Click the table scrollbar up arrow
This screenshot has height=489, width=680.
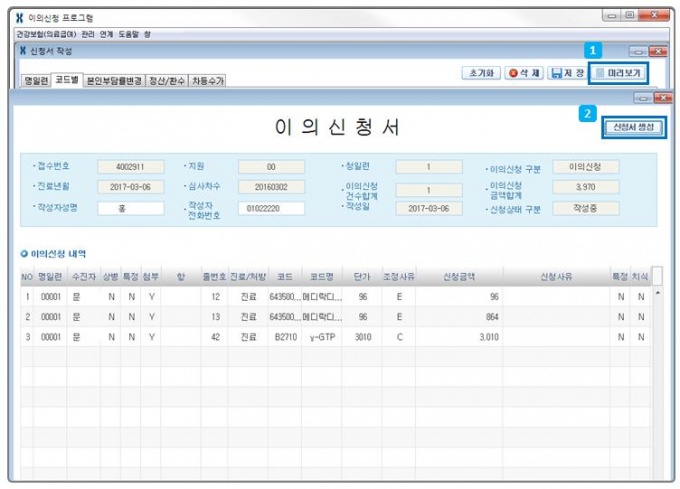point(657,294)
